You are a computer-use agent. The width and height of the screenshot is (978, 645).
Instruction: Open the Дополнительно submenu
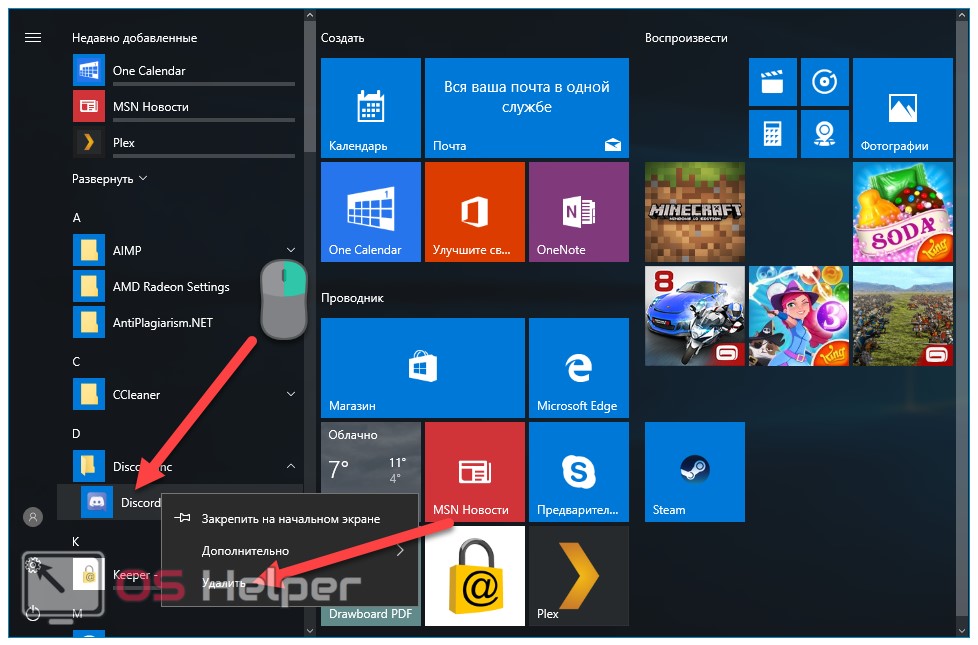[x=245, y=551]
